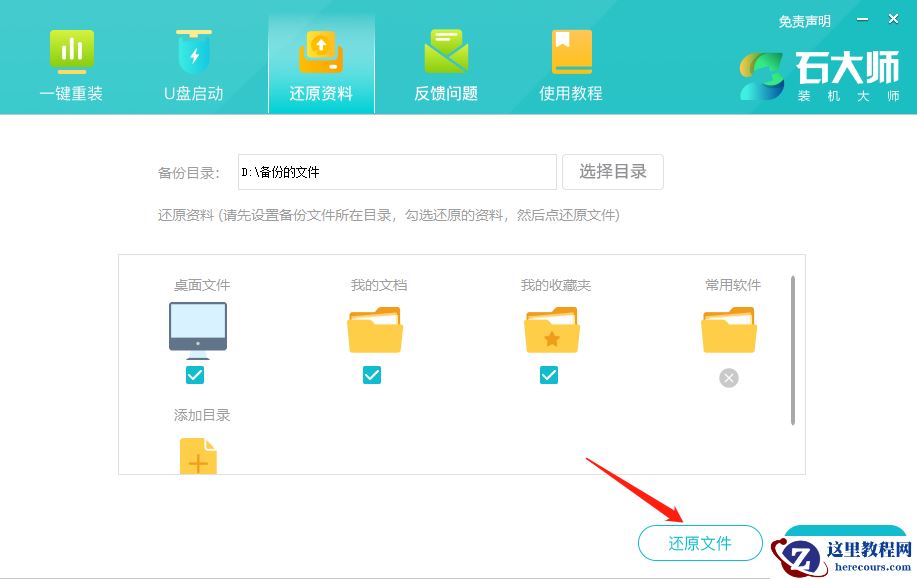Uncheck the 桌面文件 checkbox
This screenshot has height=579, width=917.
point(195,375)
